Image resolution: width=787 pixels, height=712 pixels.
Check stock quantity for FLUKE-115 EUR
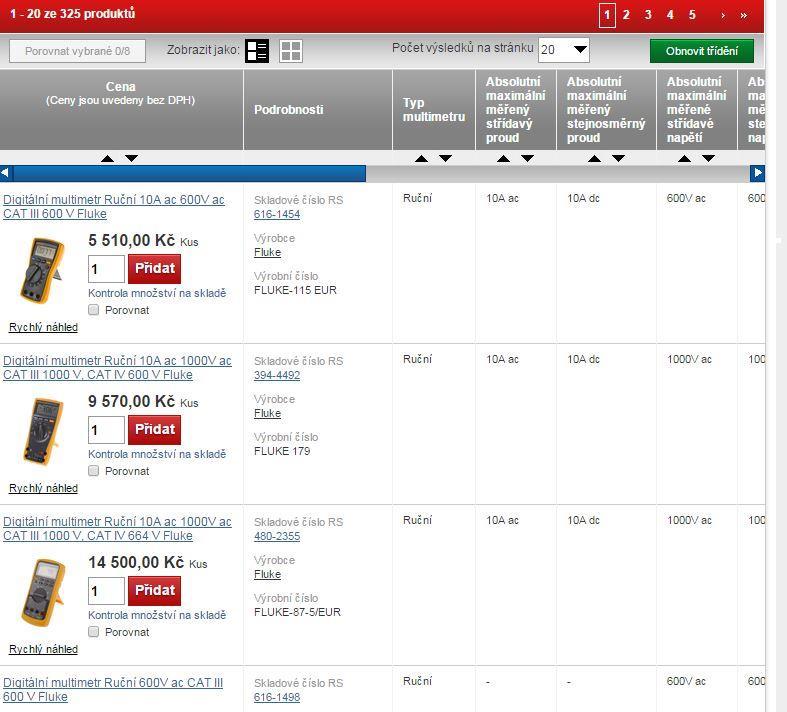[x=157, y=293]
